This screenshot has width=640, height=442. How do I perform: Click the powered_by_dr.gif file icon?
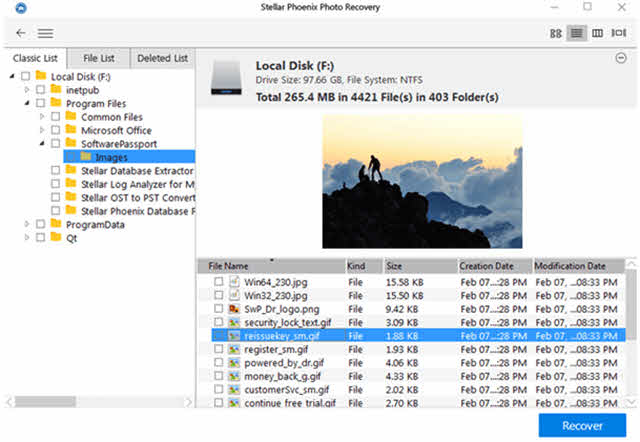pyautogui.click(x=234, y=363)
